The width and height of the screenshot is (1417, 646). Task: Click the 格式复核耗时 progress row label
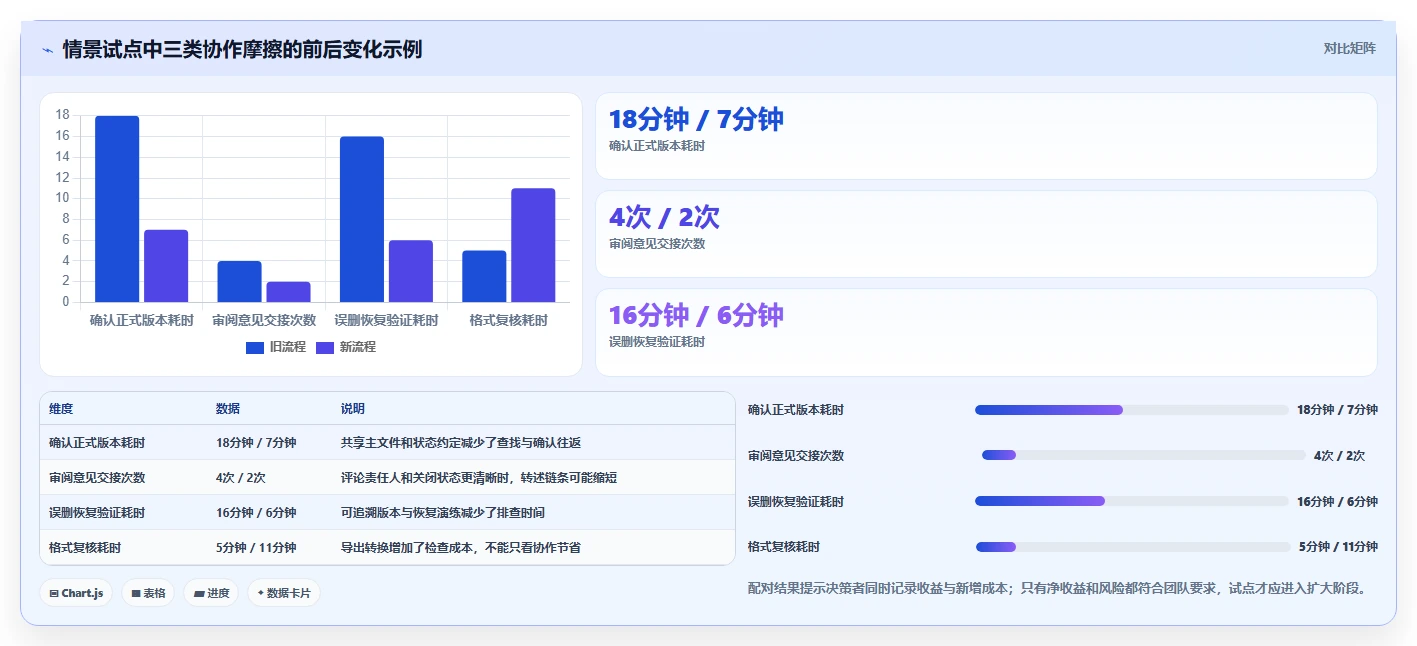(x=784, y=547)
